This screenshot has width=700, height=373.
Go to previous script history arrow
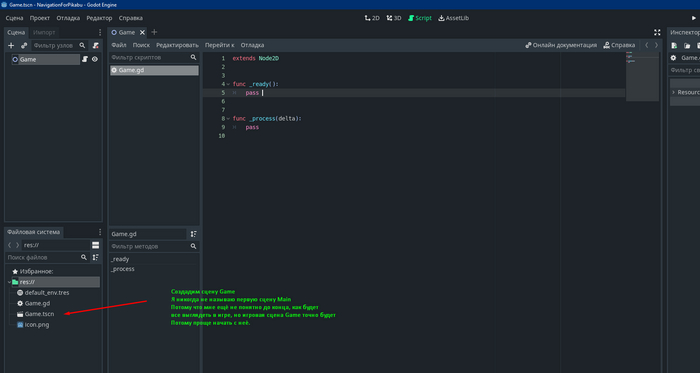coord(646,45)
